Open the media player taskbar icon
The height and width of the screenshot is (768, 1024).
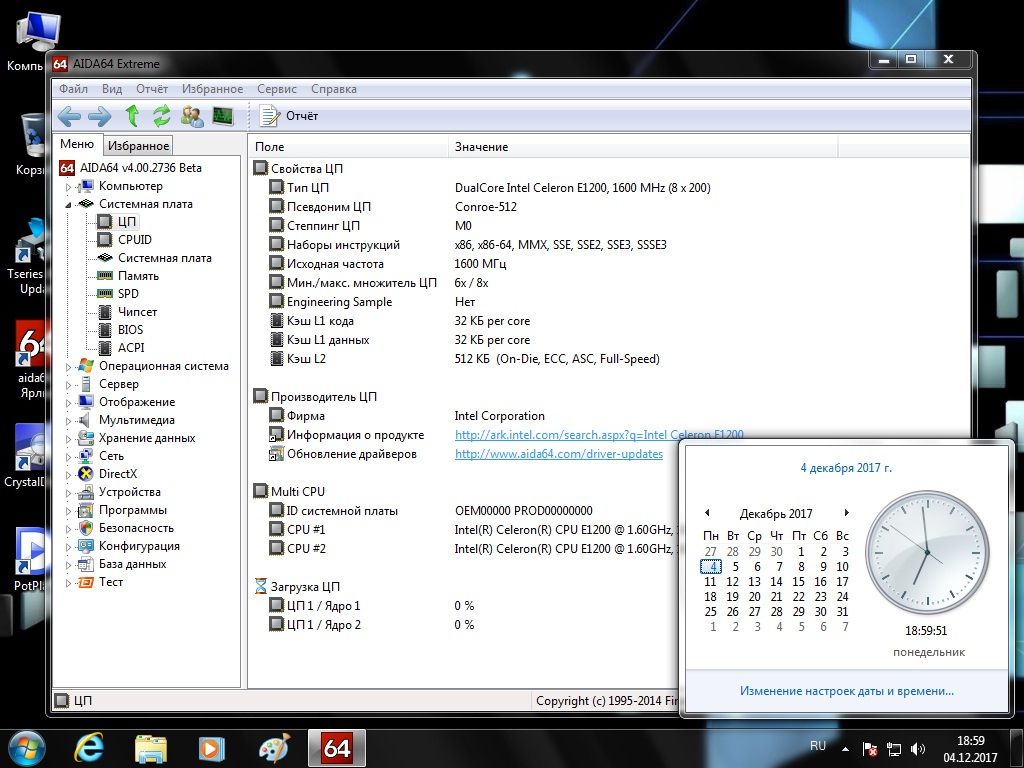212,748
